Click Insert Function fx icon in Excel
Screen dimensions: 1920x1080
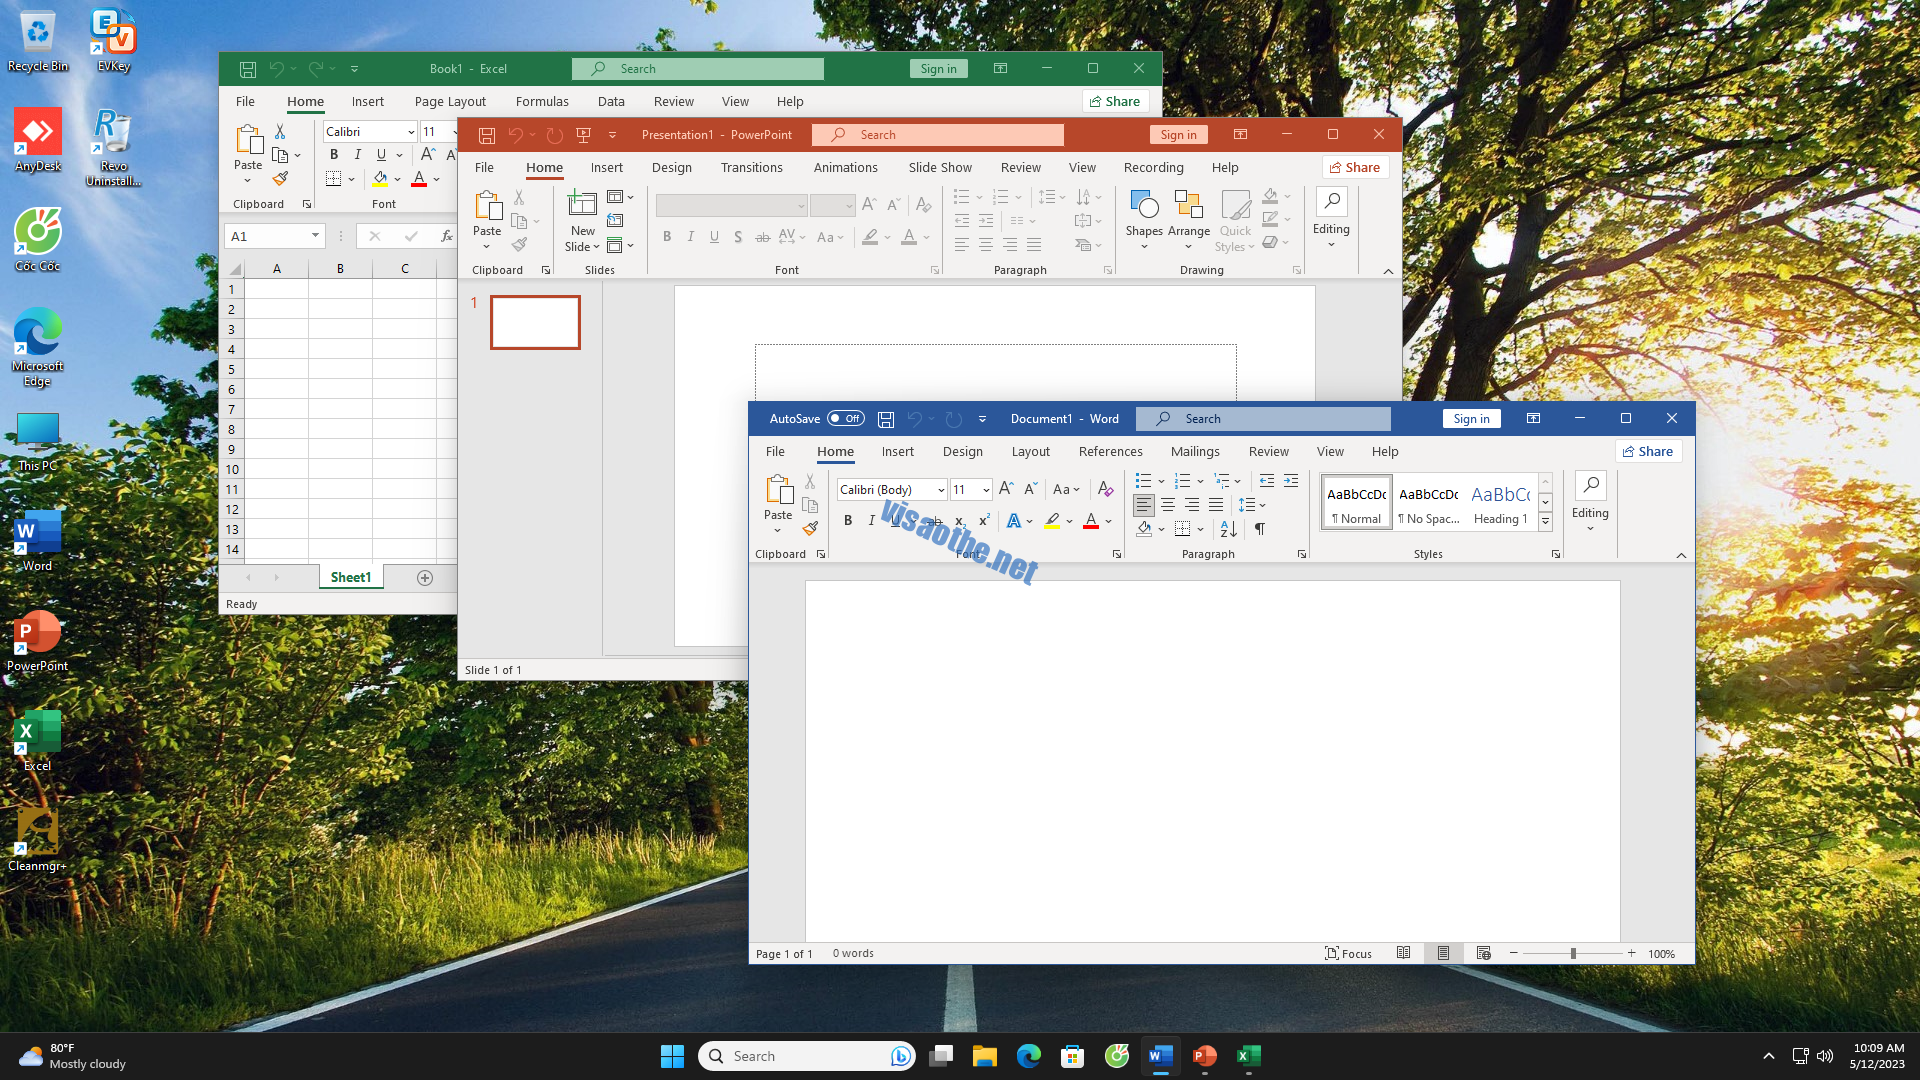coord(446,236)
